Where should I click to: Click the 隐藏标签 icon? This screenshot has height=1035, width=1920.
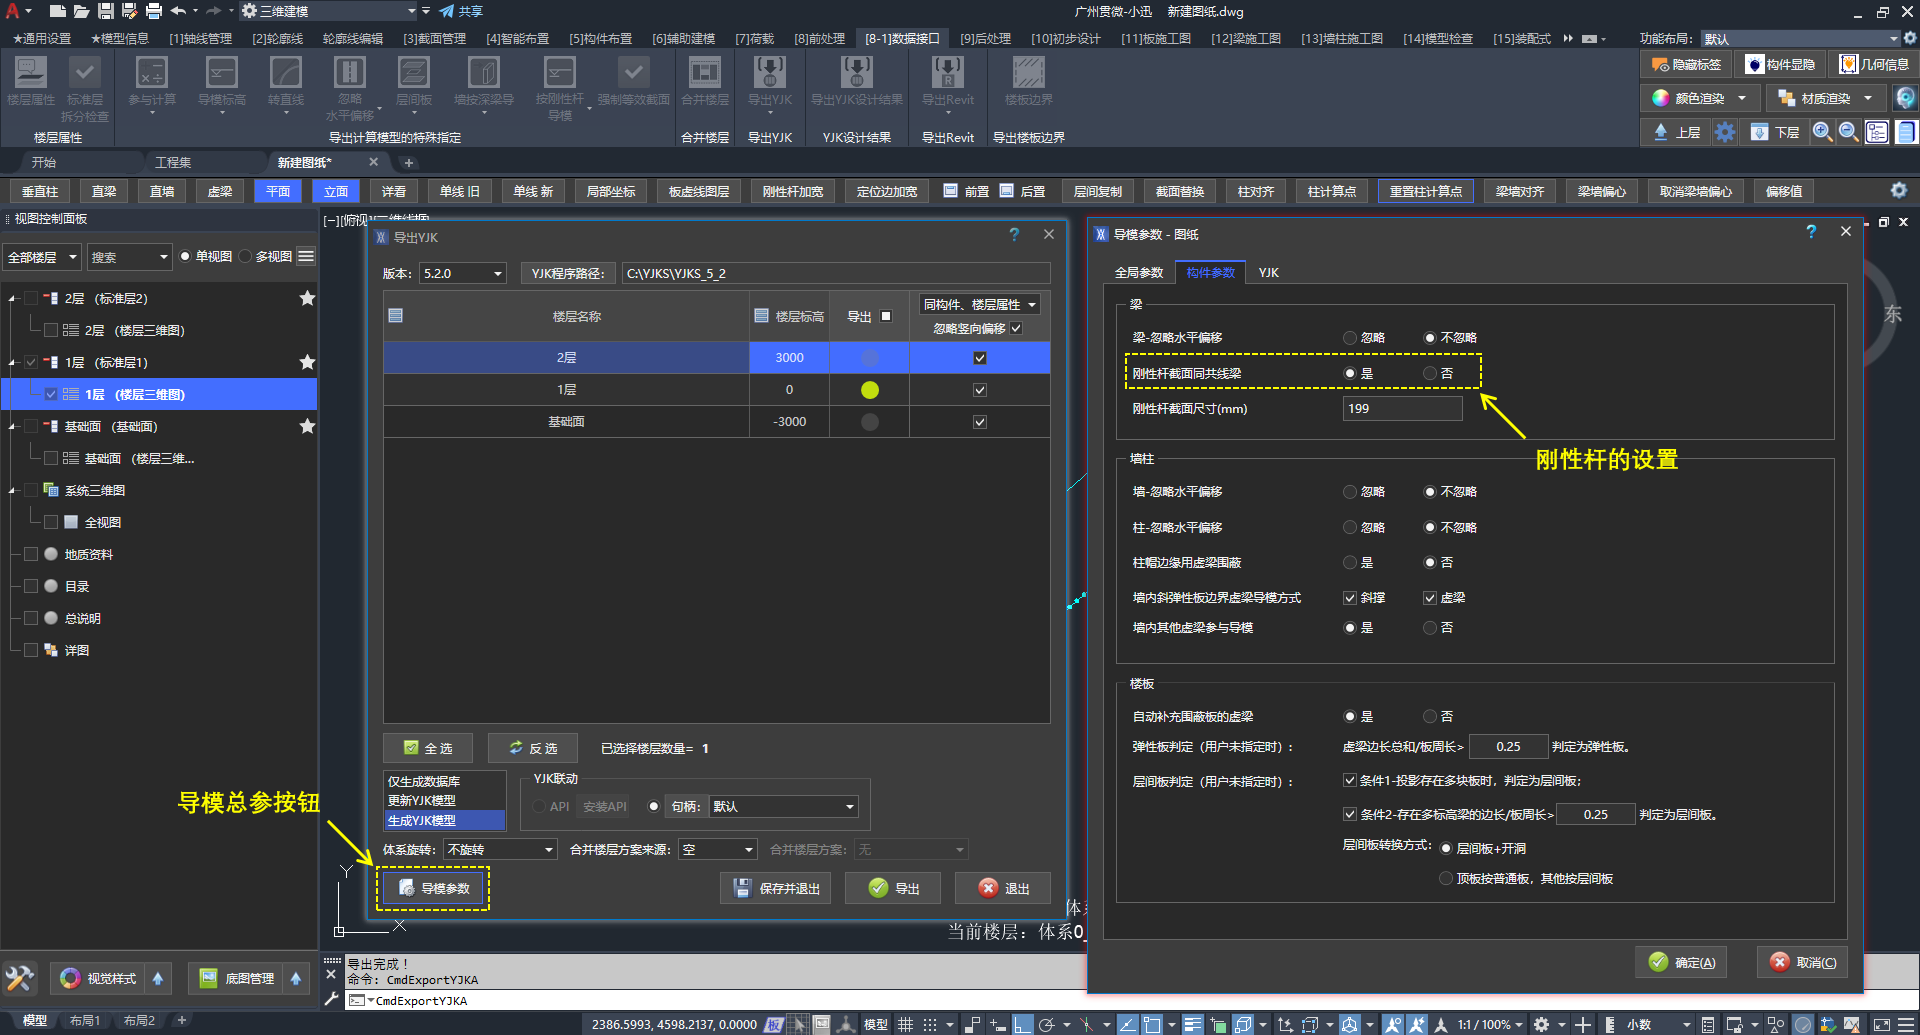pyautogui.click(x=1687, y=65)
